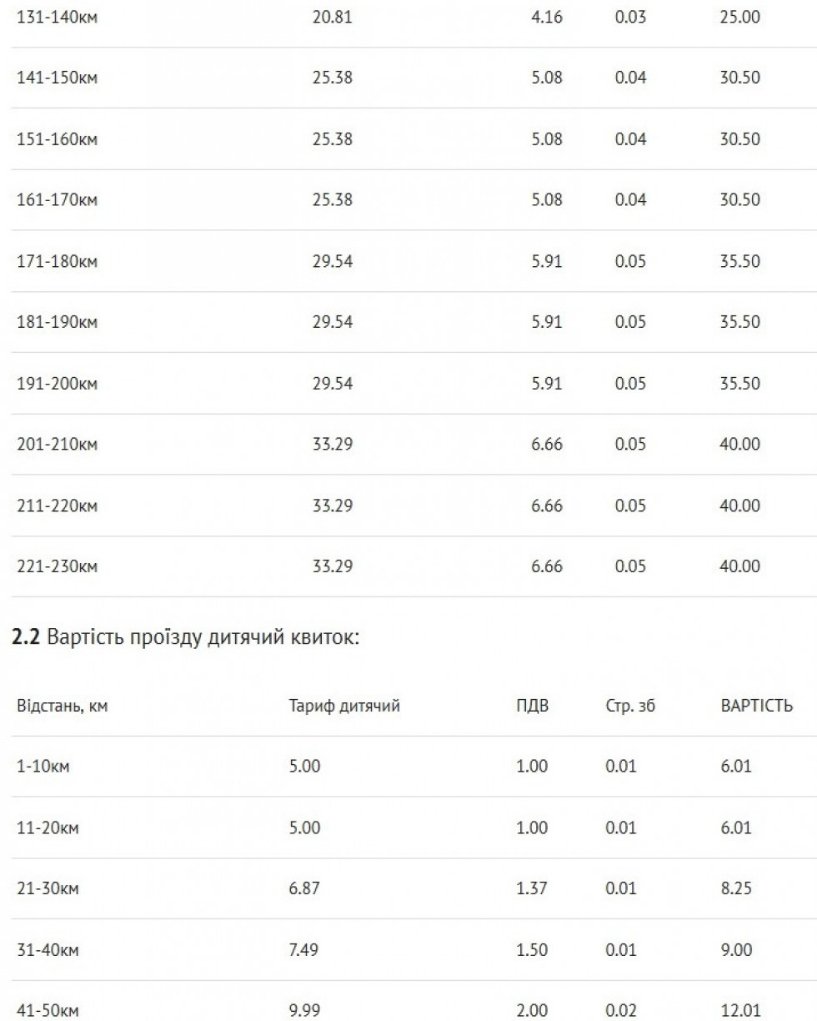Click the Тариф дитячий column header
This screenshot has width=817, height=1021.
[344, 706]
